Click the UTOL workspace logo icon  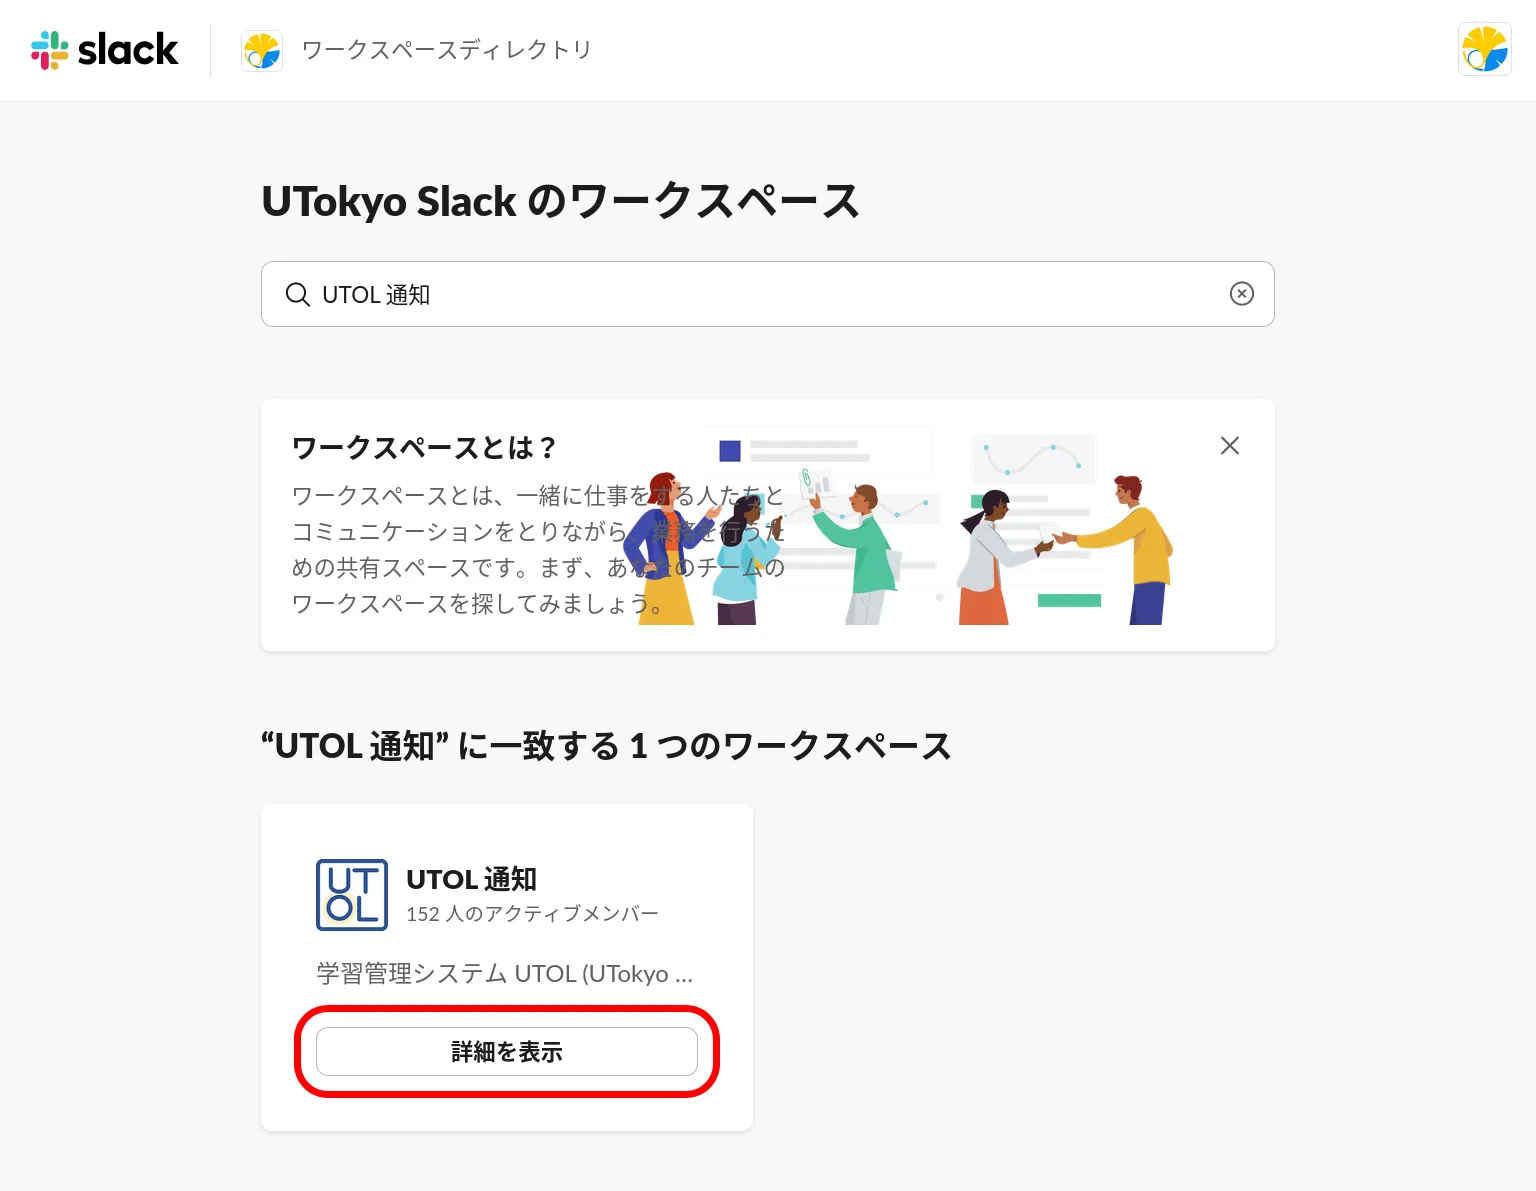click(352, 895)
